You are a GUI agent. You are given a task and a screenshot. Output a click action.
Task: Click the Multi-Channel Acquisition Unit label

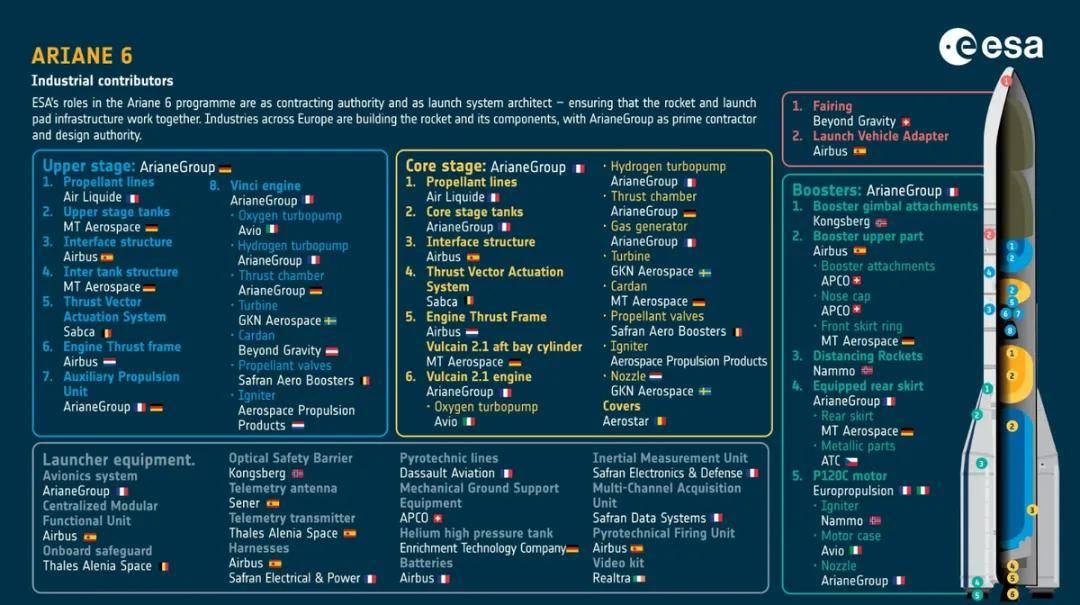click(x=667, y=495)
